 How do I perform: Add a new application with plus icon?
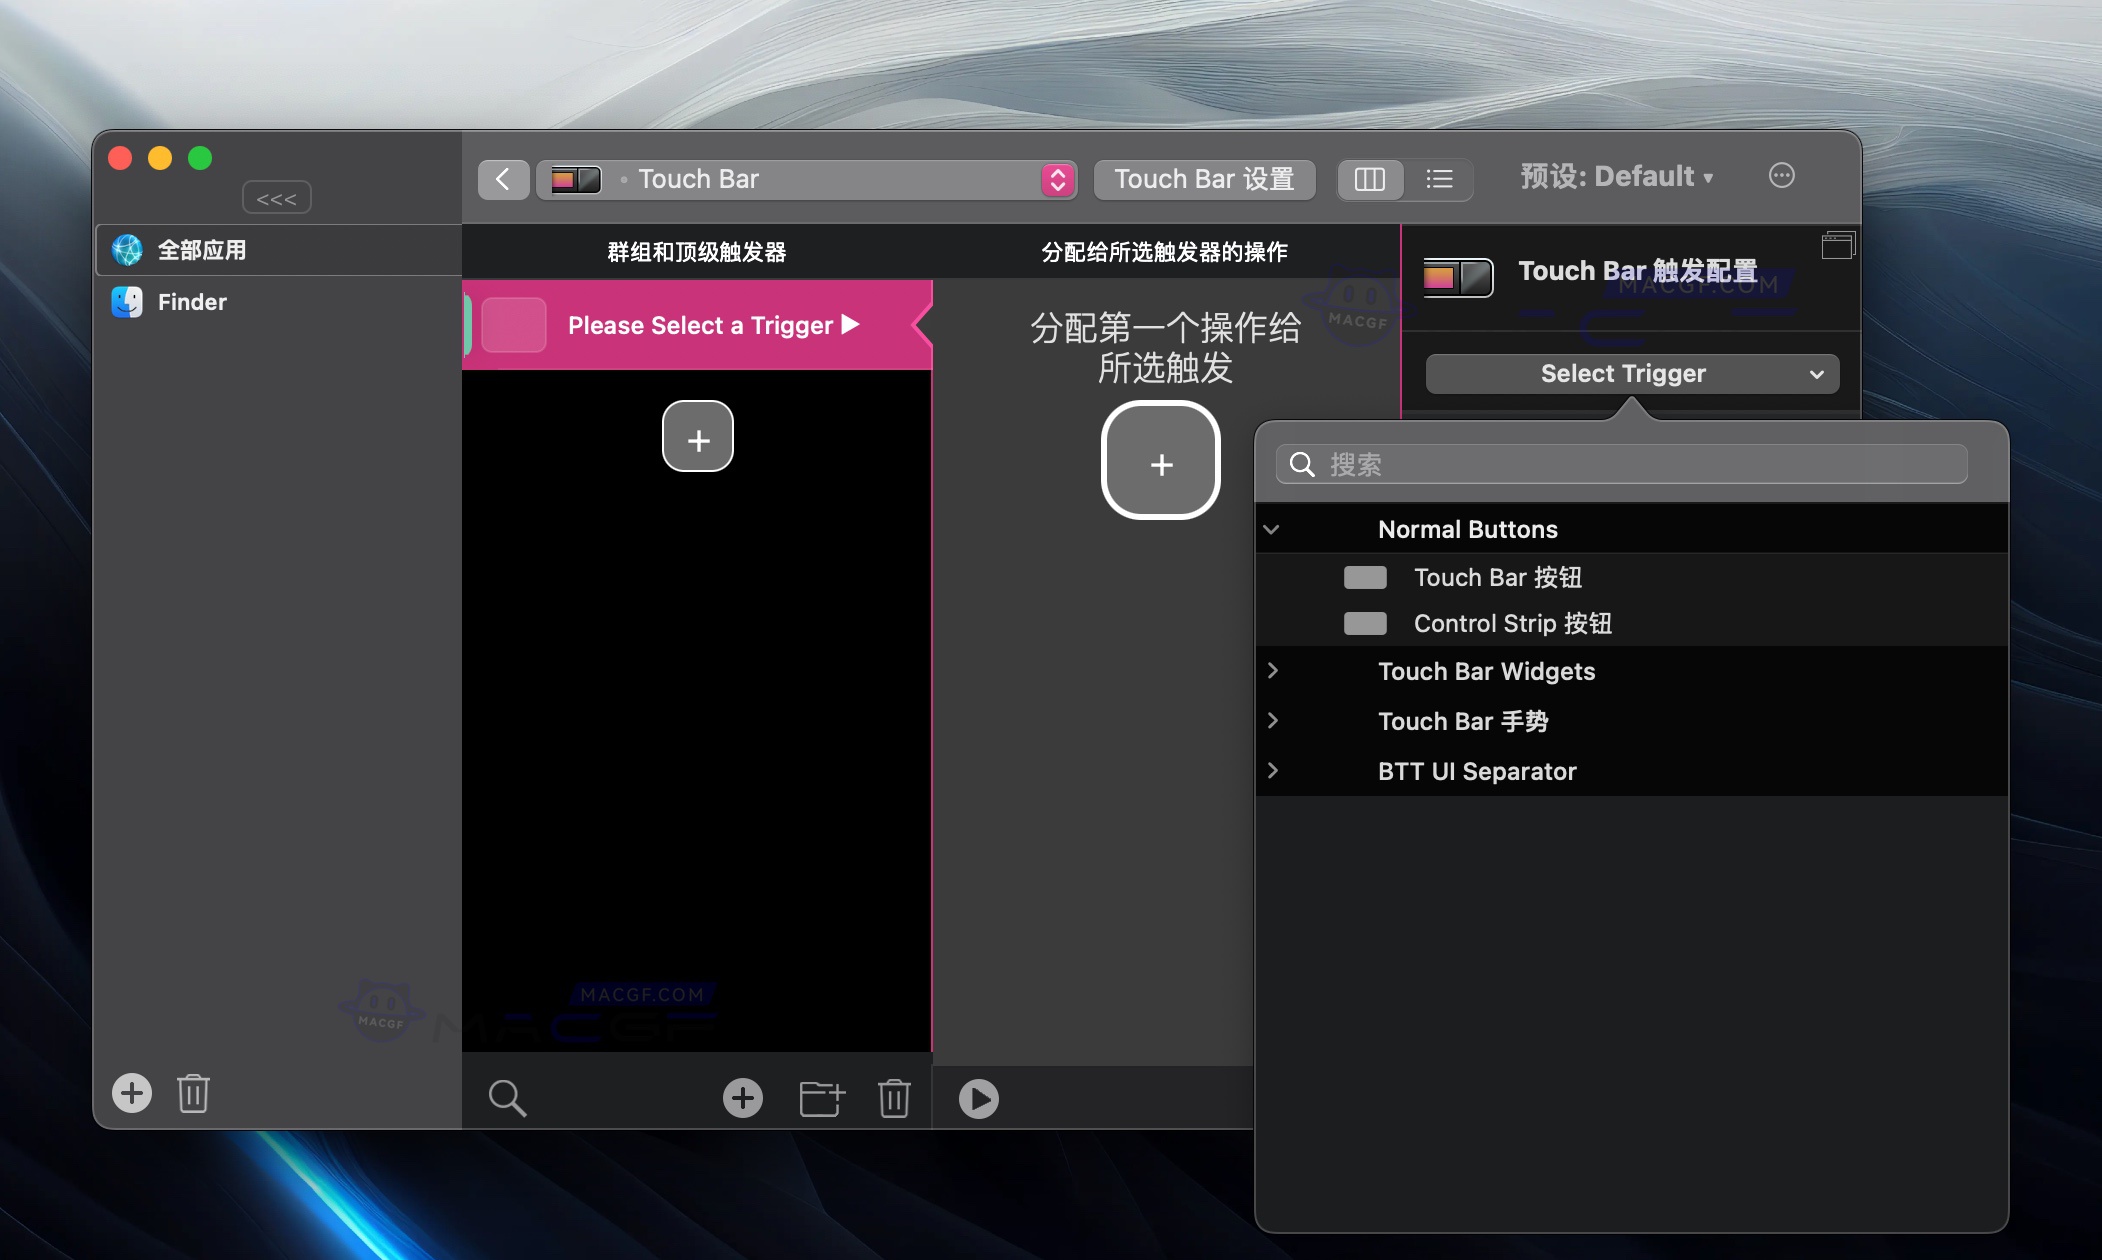click(132, 1093)
